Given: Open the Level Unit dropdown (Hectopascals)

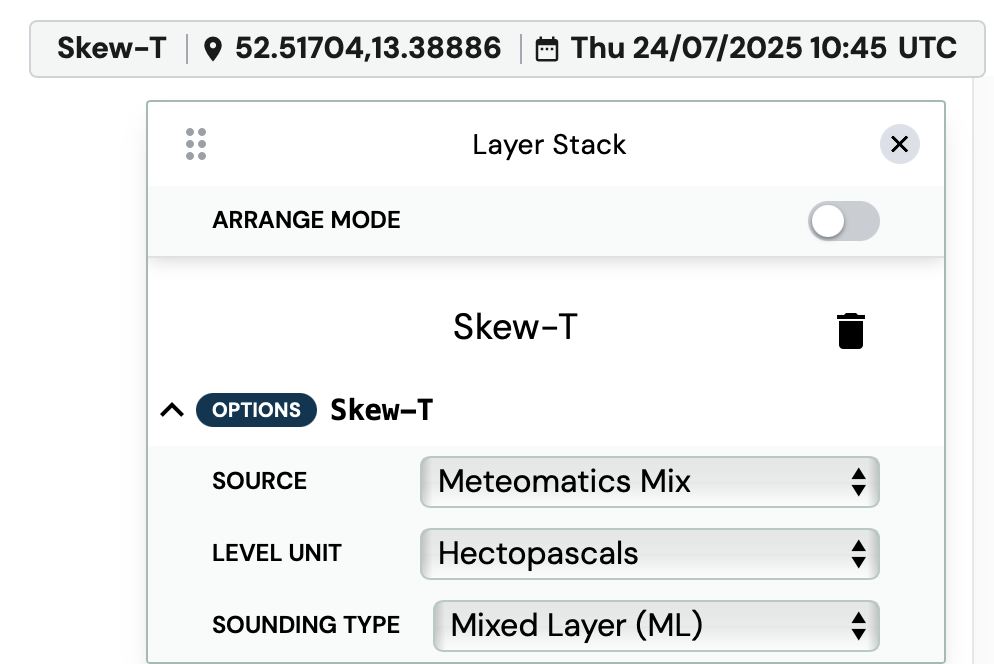Looking at the screenshot, I should coord(649,554).
